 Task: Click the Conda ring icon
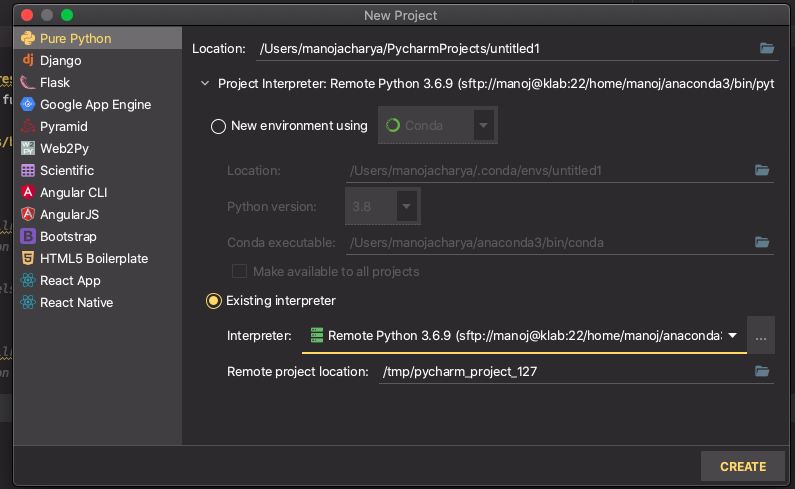click(x=393, y=125)
